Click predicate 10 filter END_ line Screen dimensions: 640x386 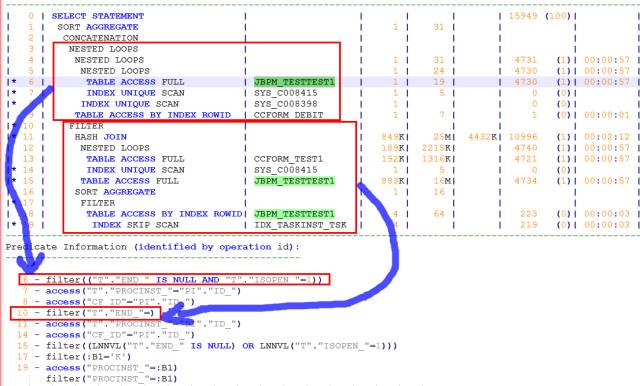86,313
